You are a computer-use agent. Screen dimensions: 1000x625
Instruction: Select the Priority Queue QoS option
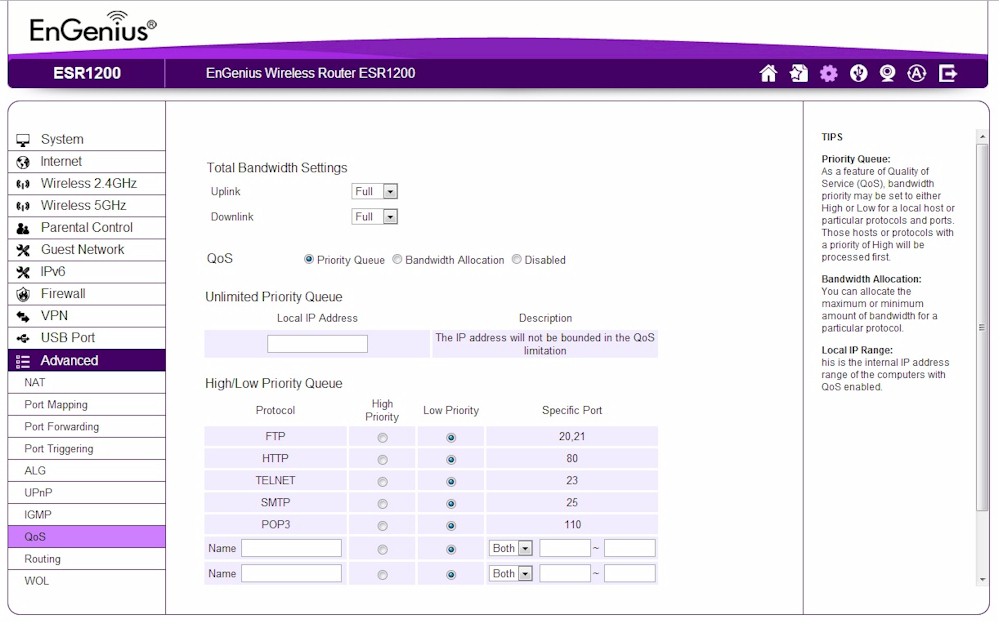pyautogui.click(x=309, y=260)
